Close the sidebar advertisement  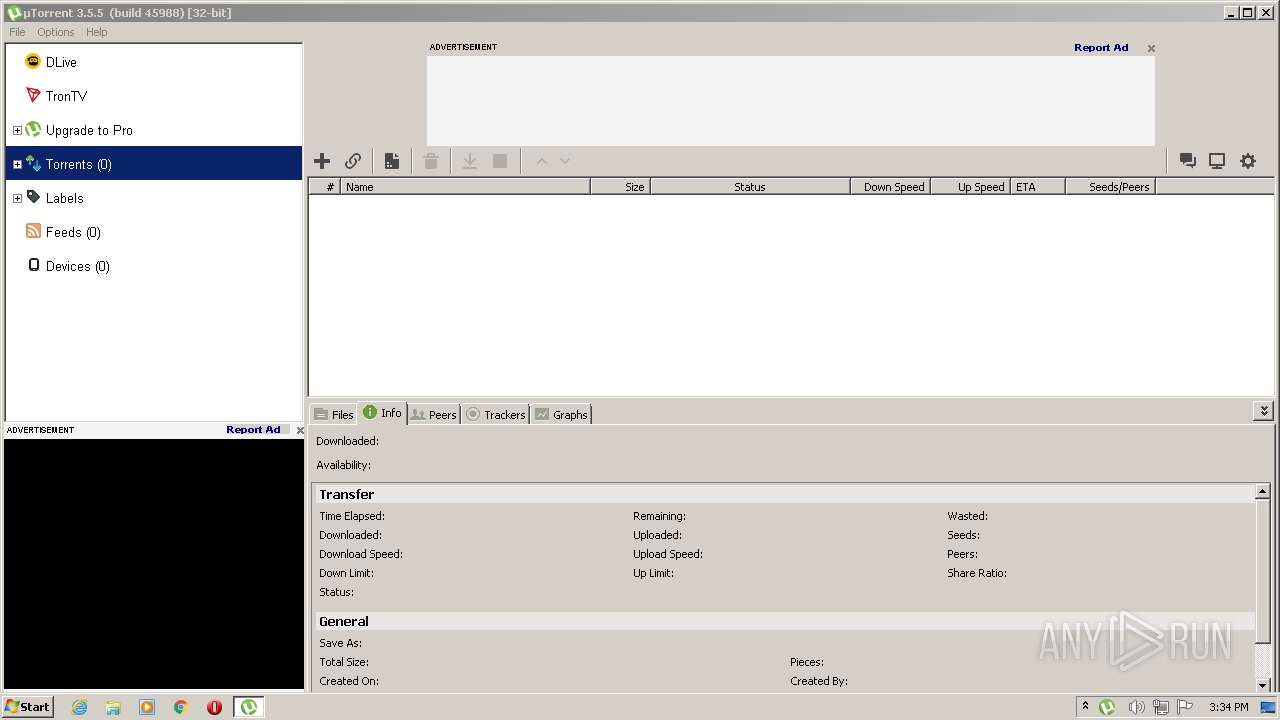pyautogui.click(x=300, y=430)
